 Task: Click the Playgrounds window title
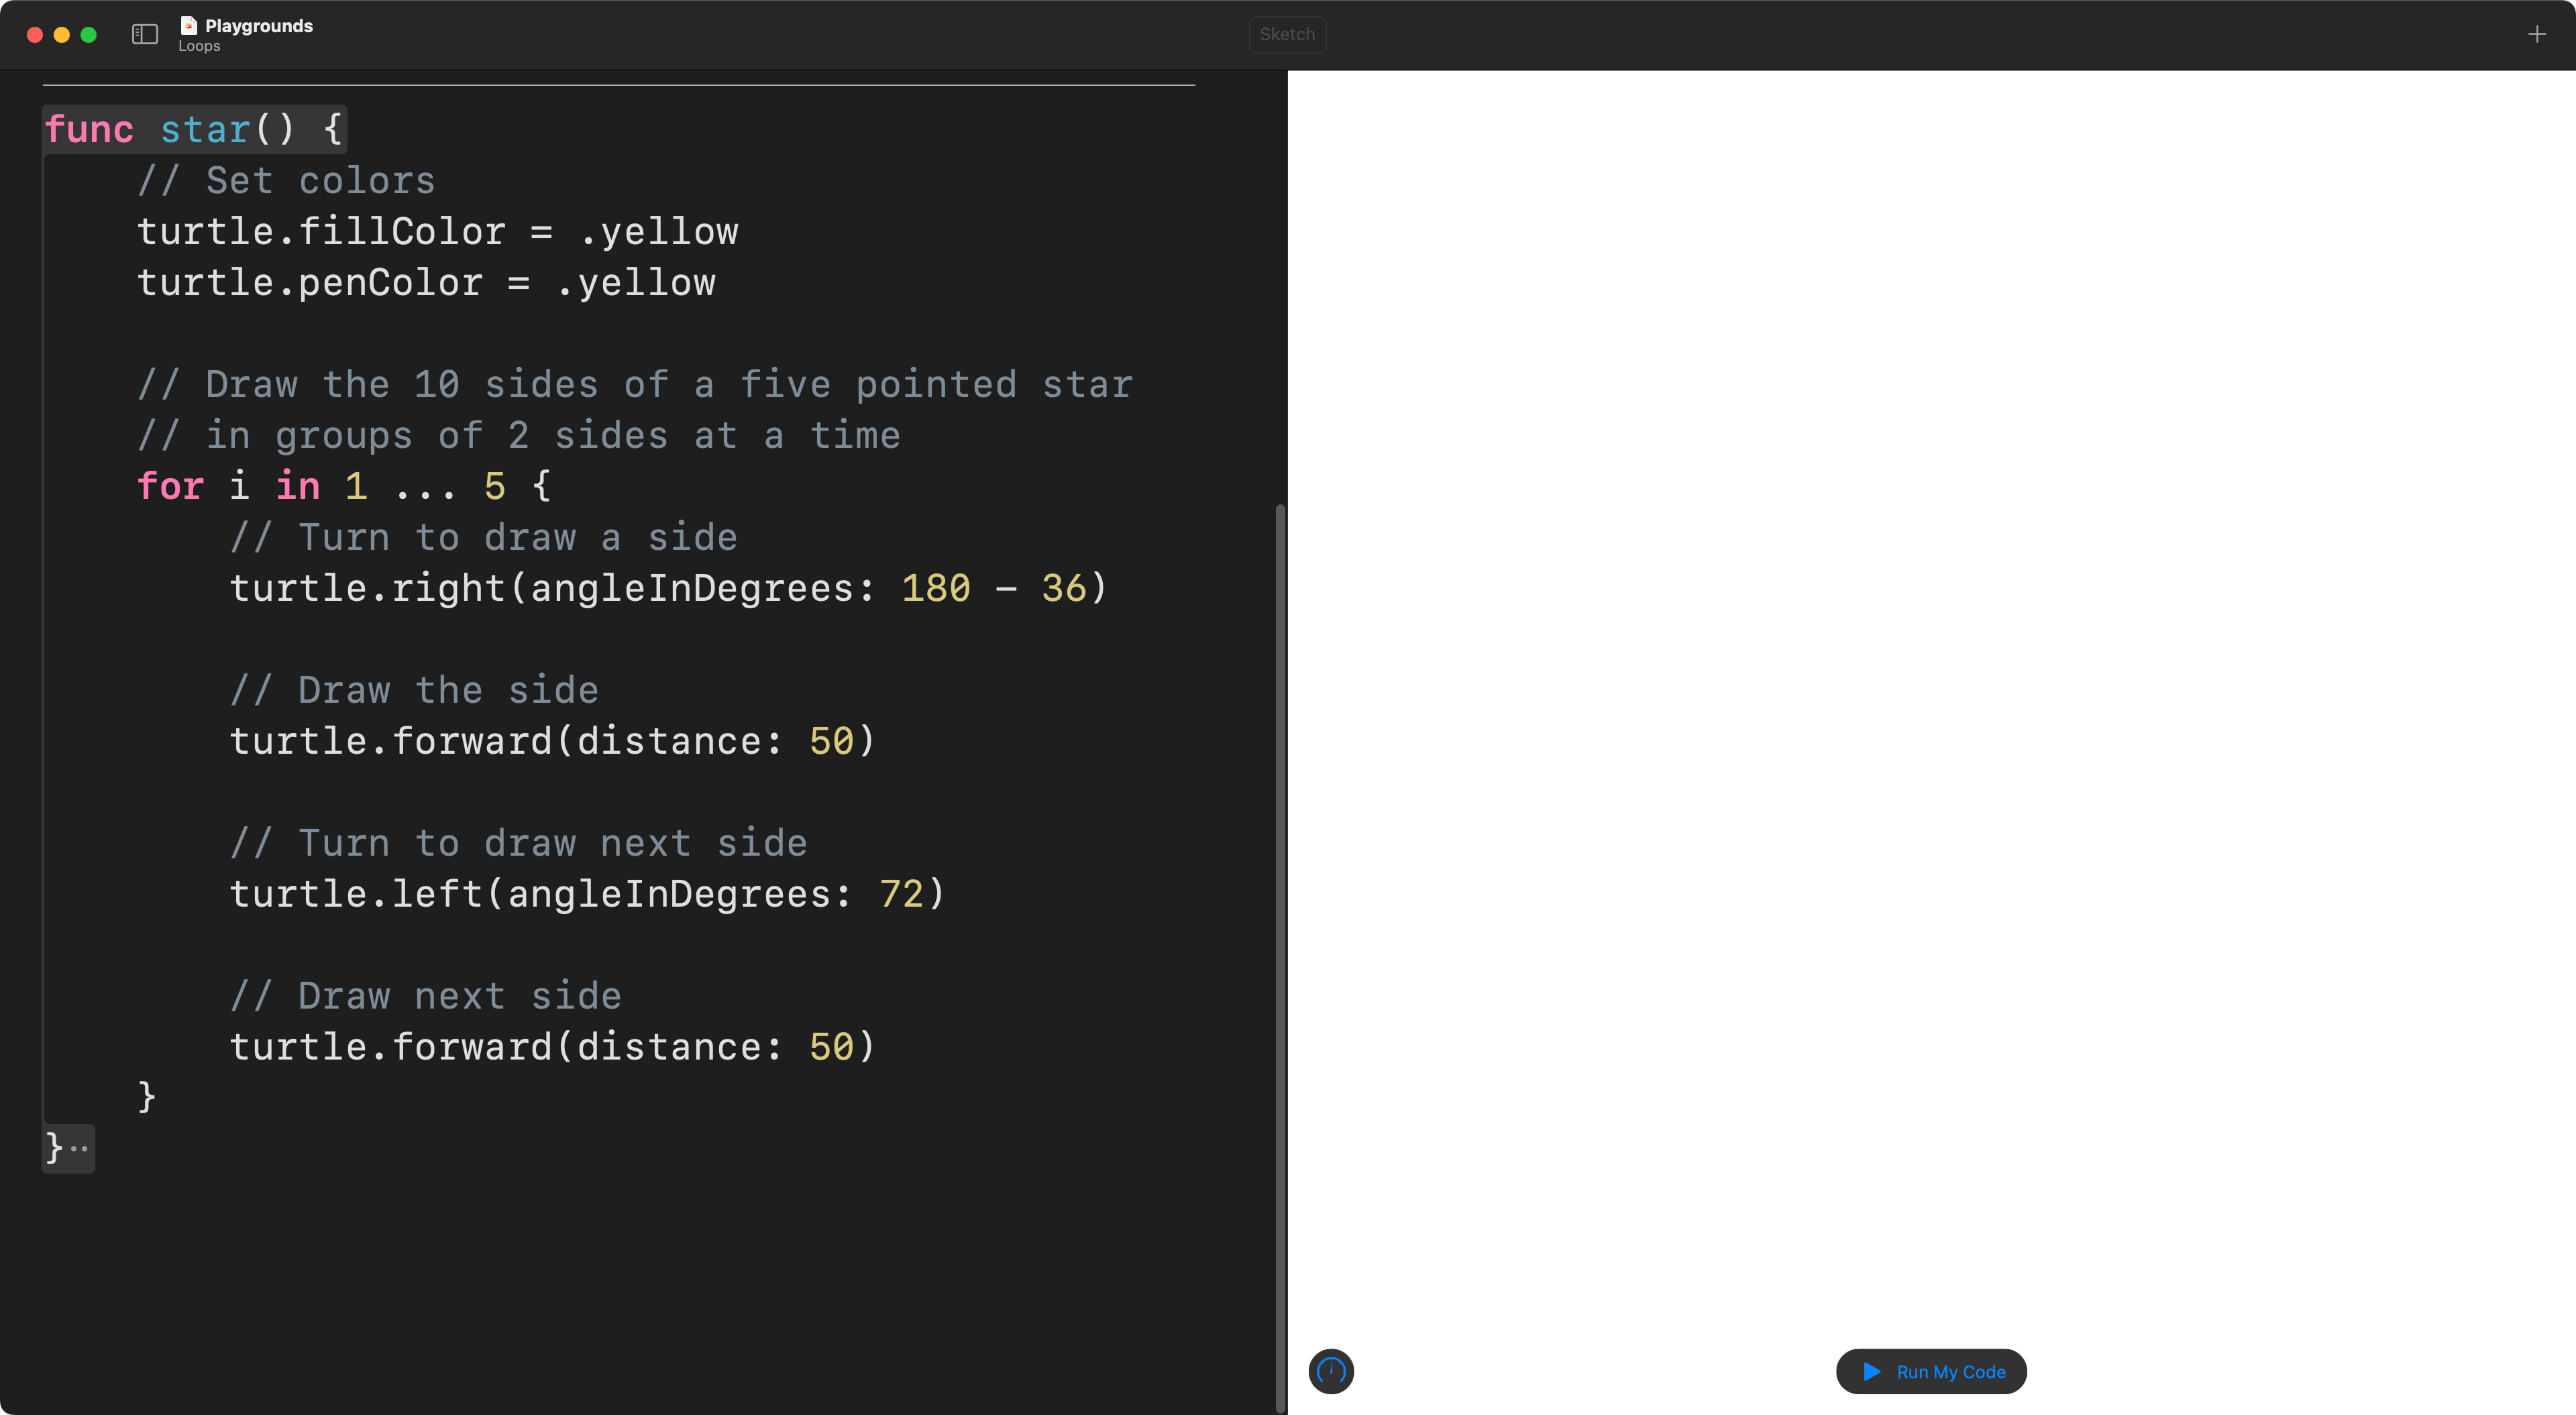point(259,26)
